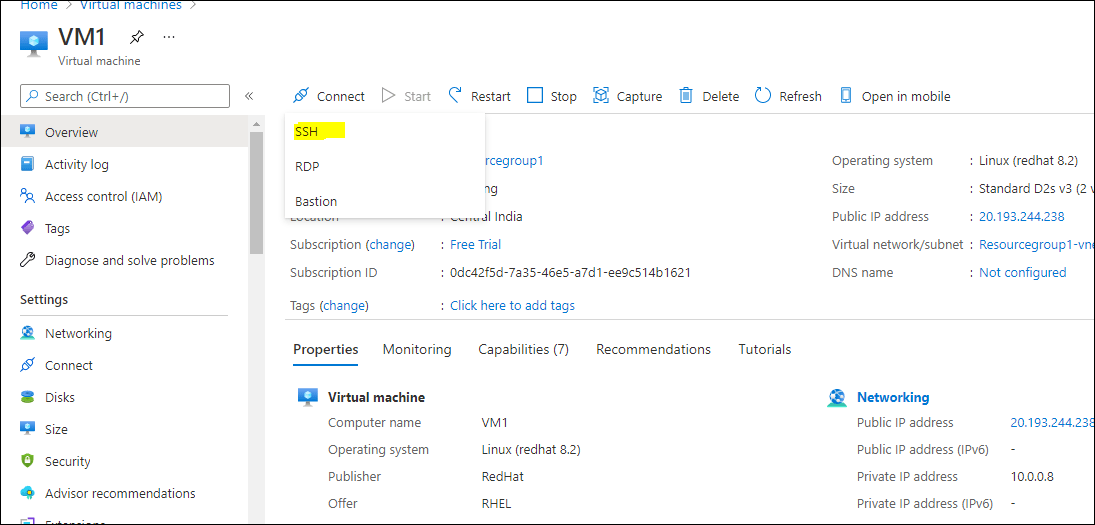
Task: Click the Capture button label
Action: tap(640, 96)
